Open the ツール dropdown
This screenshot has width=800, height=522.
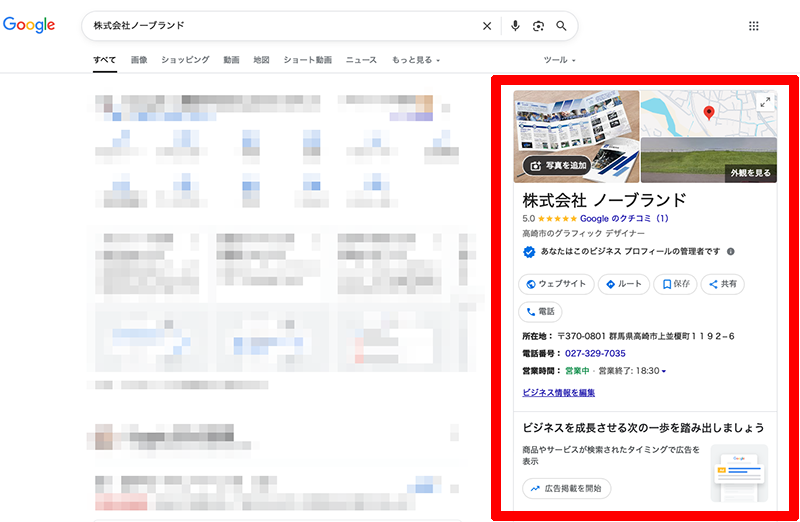click(x=560, y=60)
